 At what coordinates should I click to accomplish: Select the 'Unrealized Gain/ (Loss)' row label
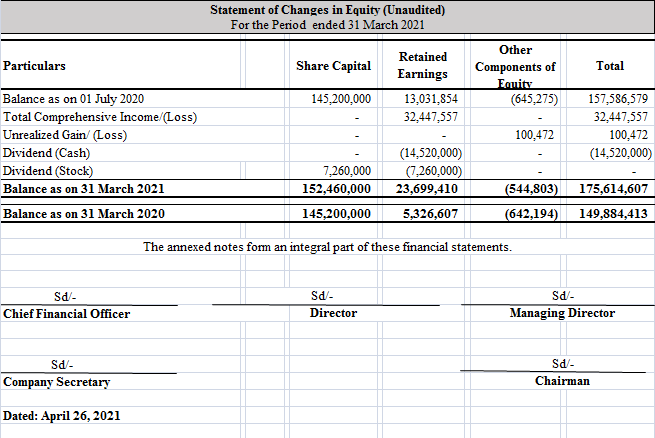(x=66, y=135)
